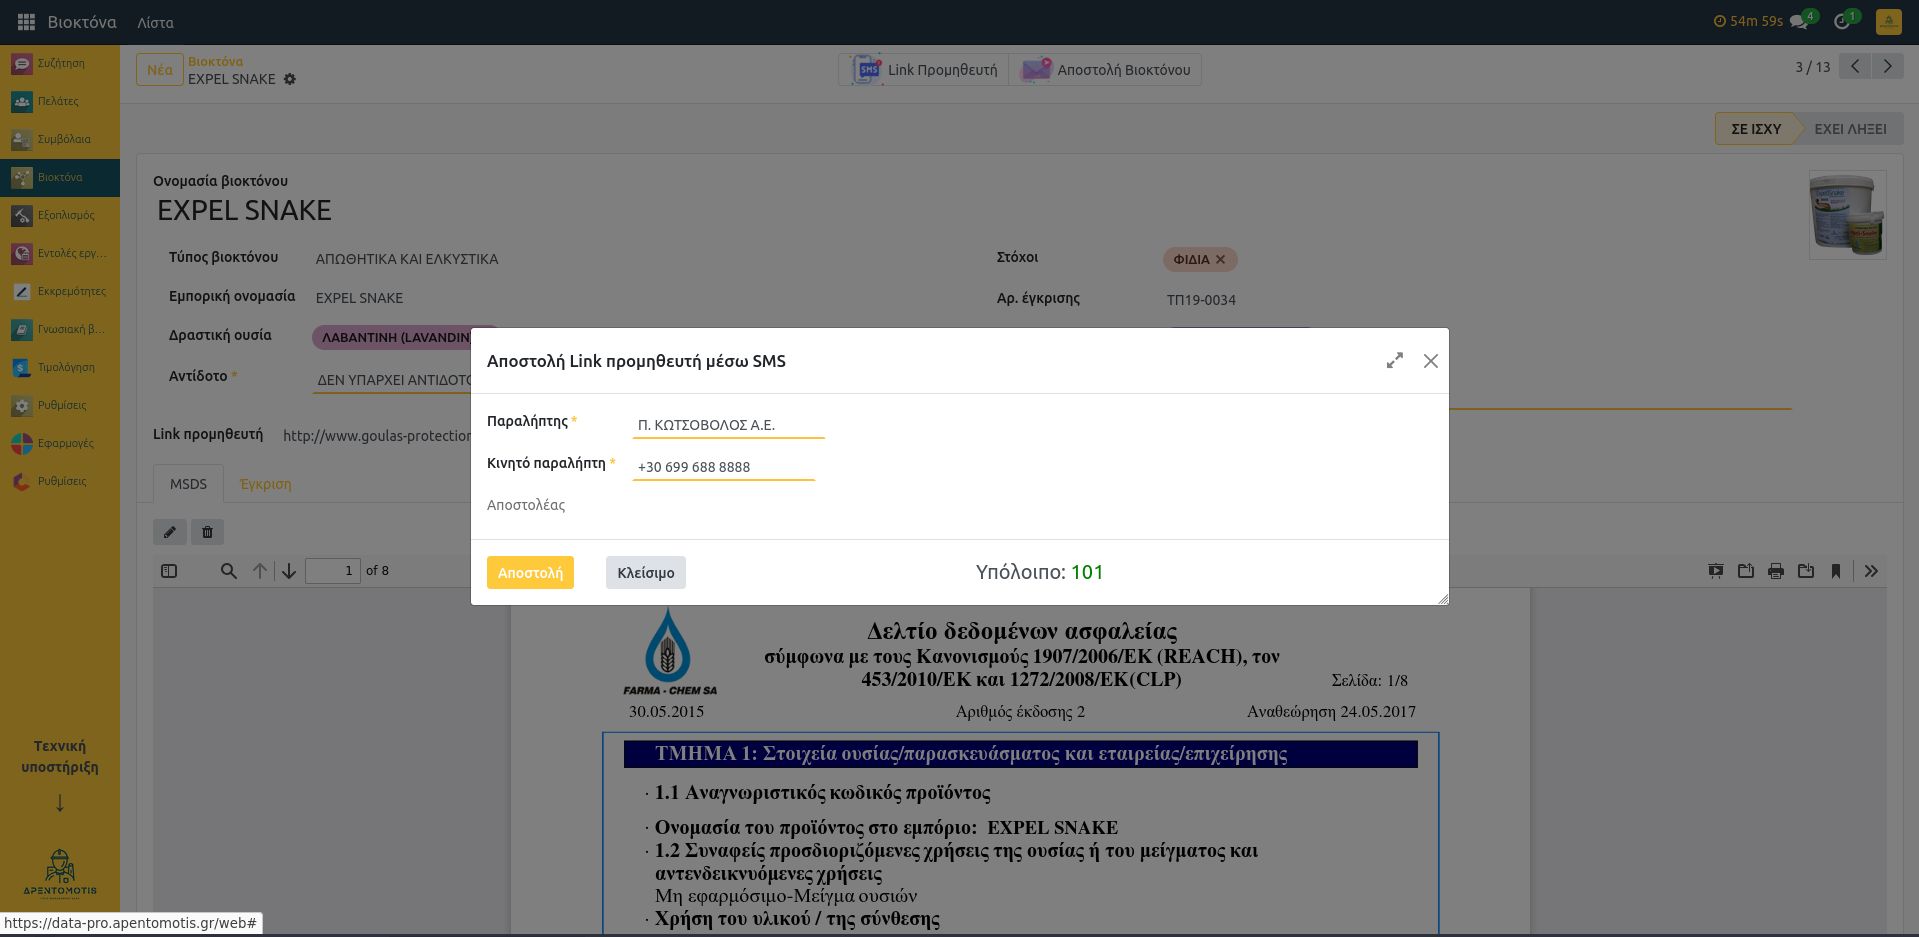Click the Τύπος βιοκτόνου value ΑΠΩΘΗΤΙΚΑ ΚΑΙ ΕΛΚΥΣΤΙΚΑ
Viewport: 1919px width, 937px height.
click(x=407, y=259)
